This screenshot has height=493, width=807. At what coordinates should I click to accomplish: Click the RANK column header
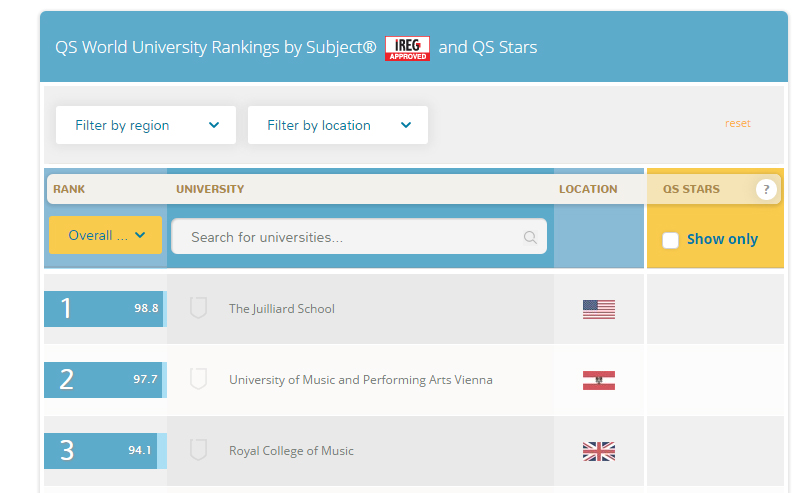pyautogui.click(x=69, y=189)
